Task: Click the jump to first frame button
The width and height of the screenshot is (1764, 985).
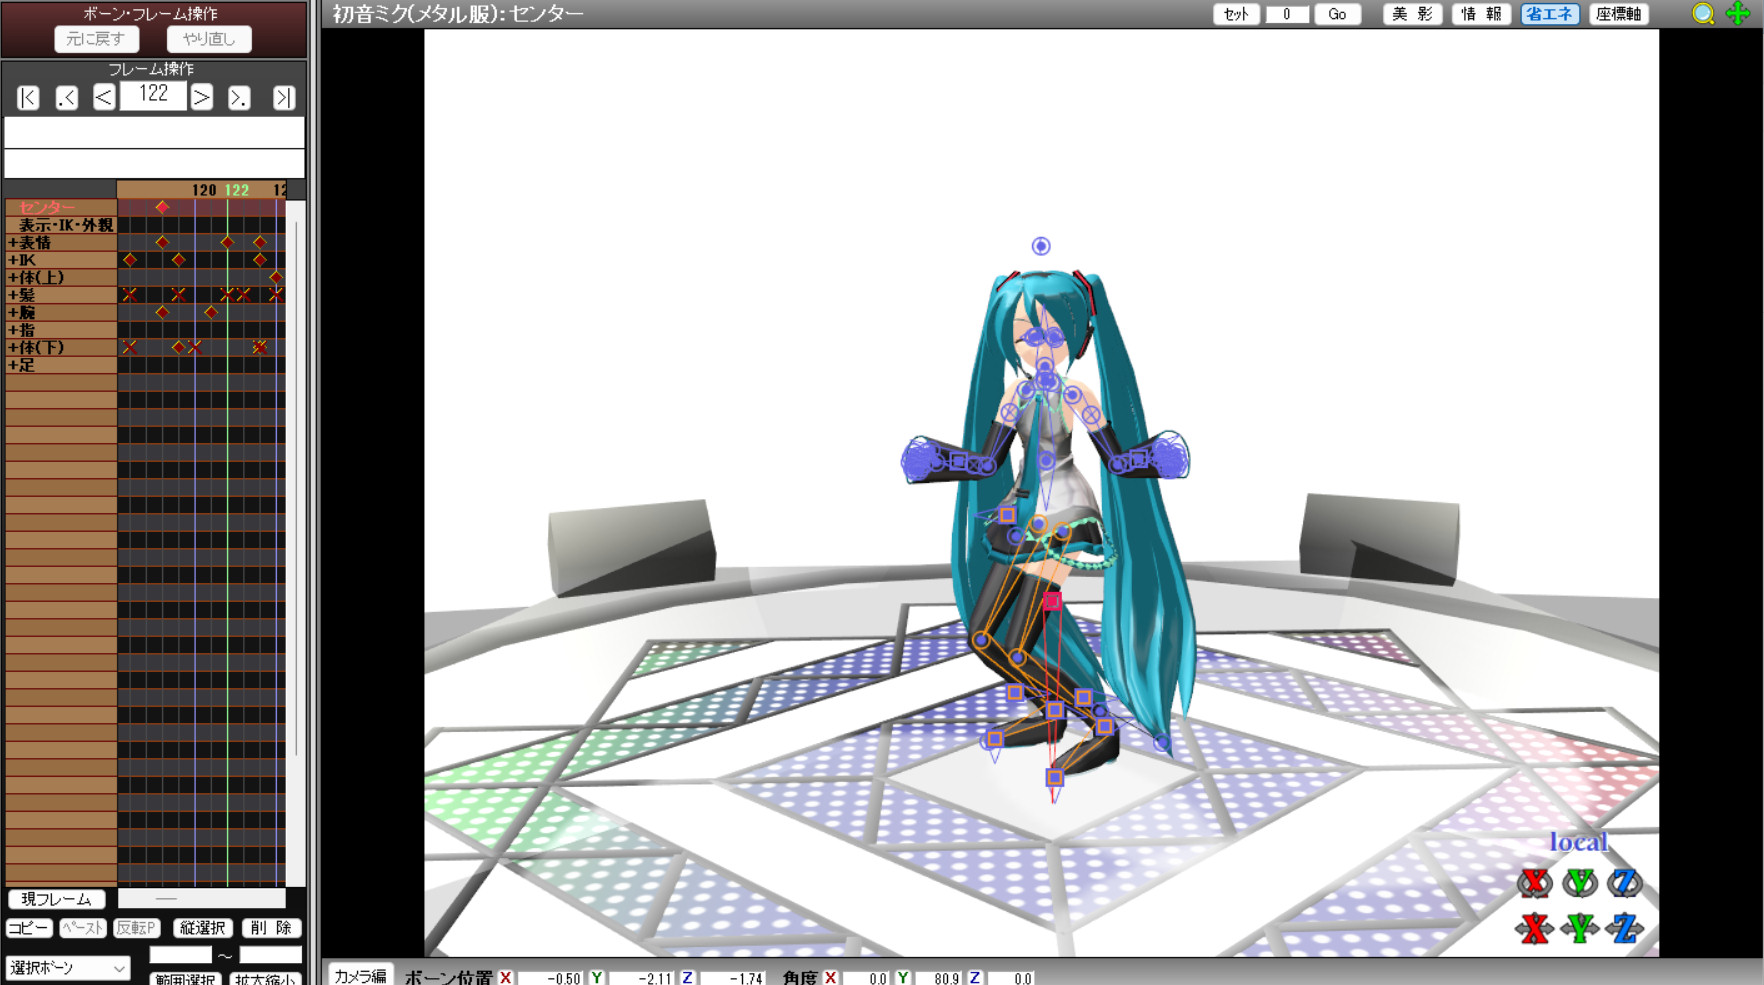Action: pos(28,97)
